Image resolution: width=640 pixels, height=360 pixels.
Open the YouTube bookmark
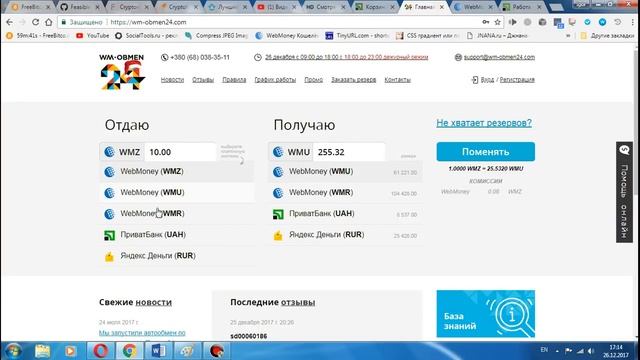pos(93,36)
